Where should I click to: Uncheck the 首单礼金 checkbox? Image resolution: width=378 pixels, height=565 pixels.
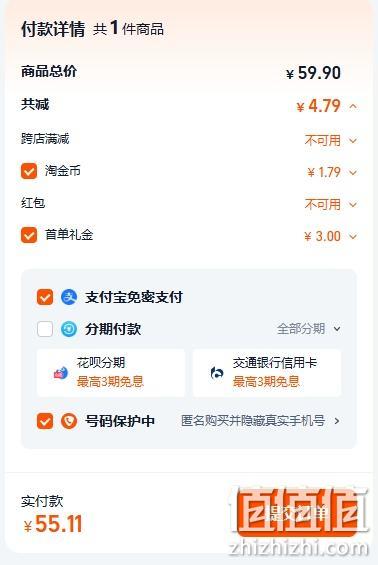point(29,235)
